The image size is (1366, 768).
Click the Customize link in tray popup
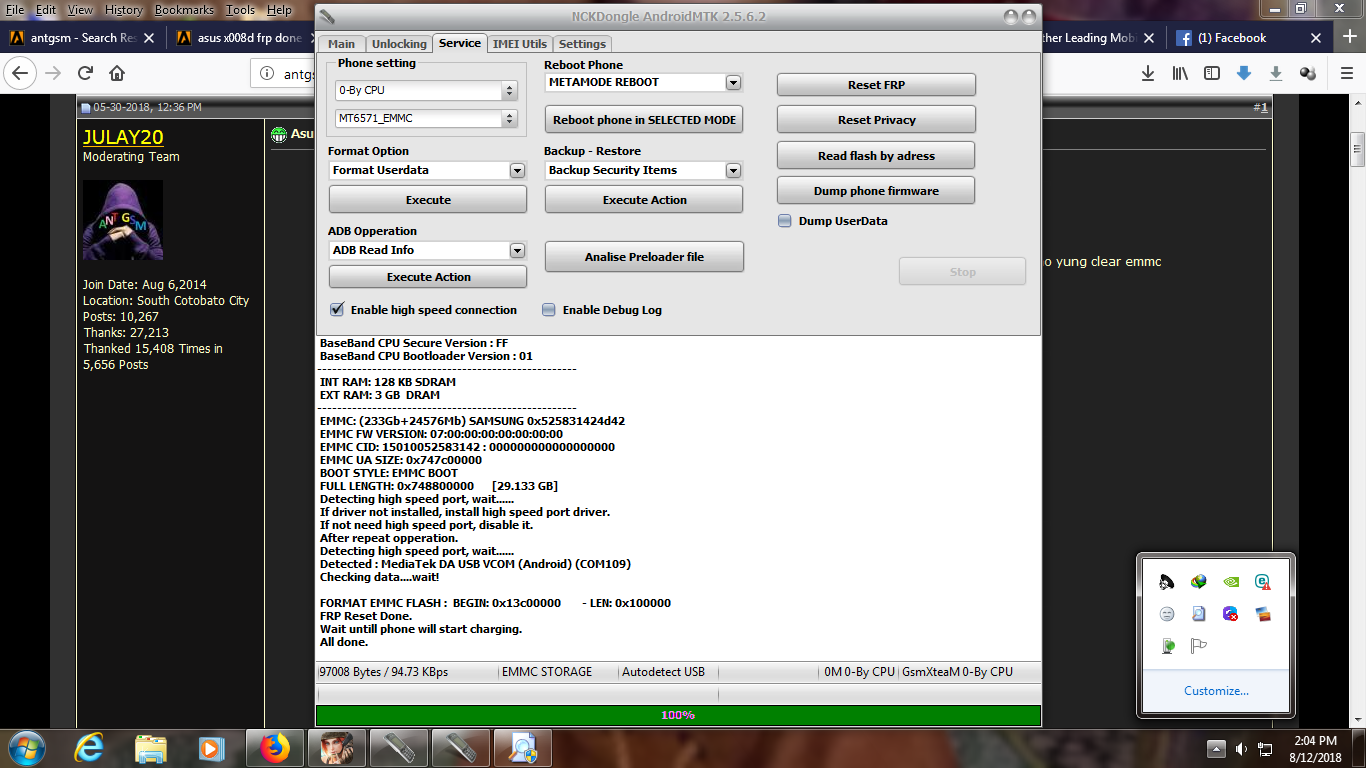[1216, 691]
